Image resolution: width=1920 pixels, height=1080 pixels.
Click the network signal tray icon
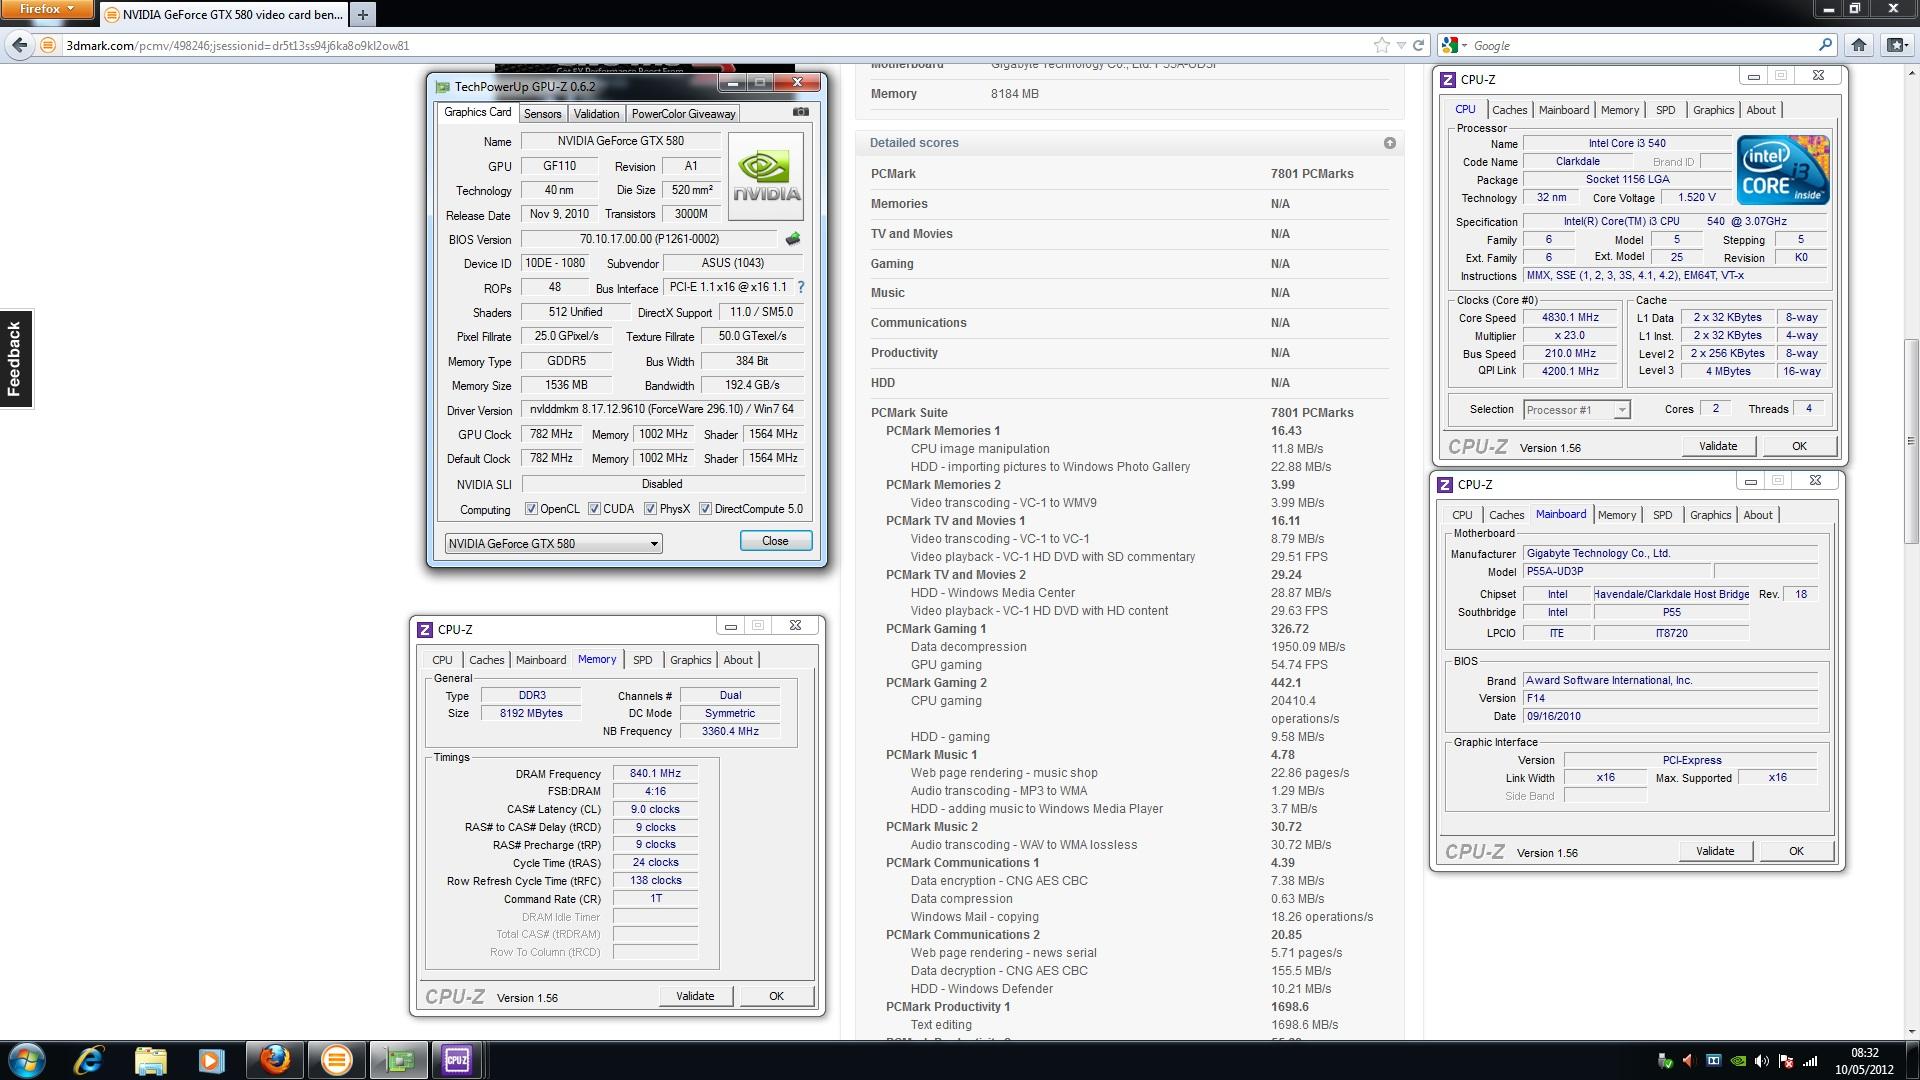pyautogui.click(x=1810, y=1061)
